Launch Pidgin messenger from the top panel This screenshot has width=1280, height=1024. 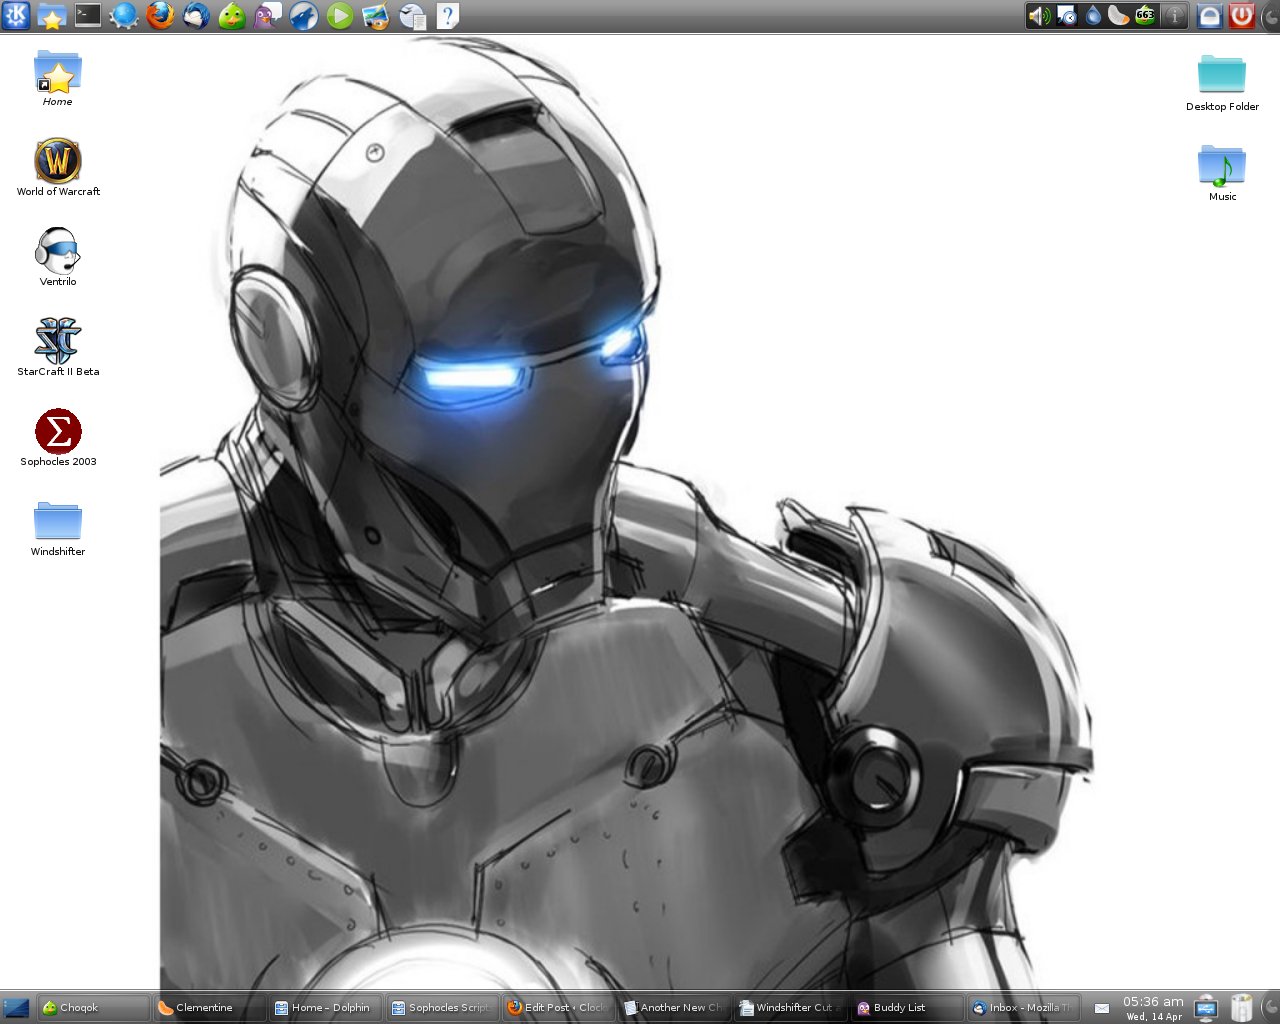tap(268, 15)
